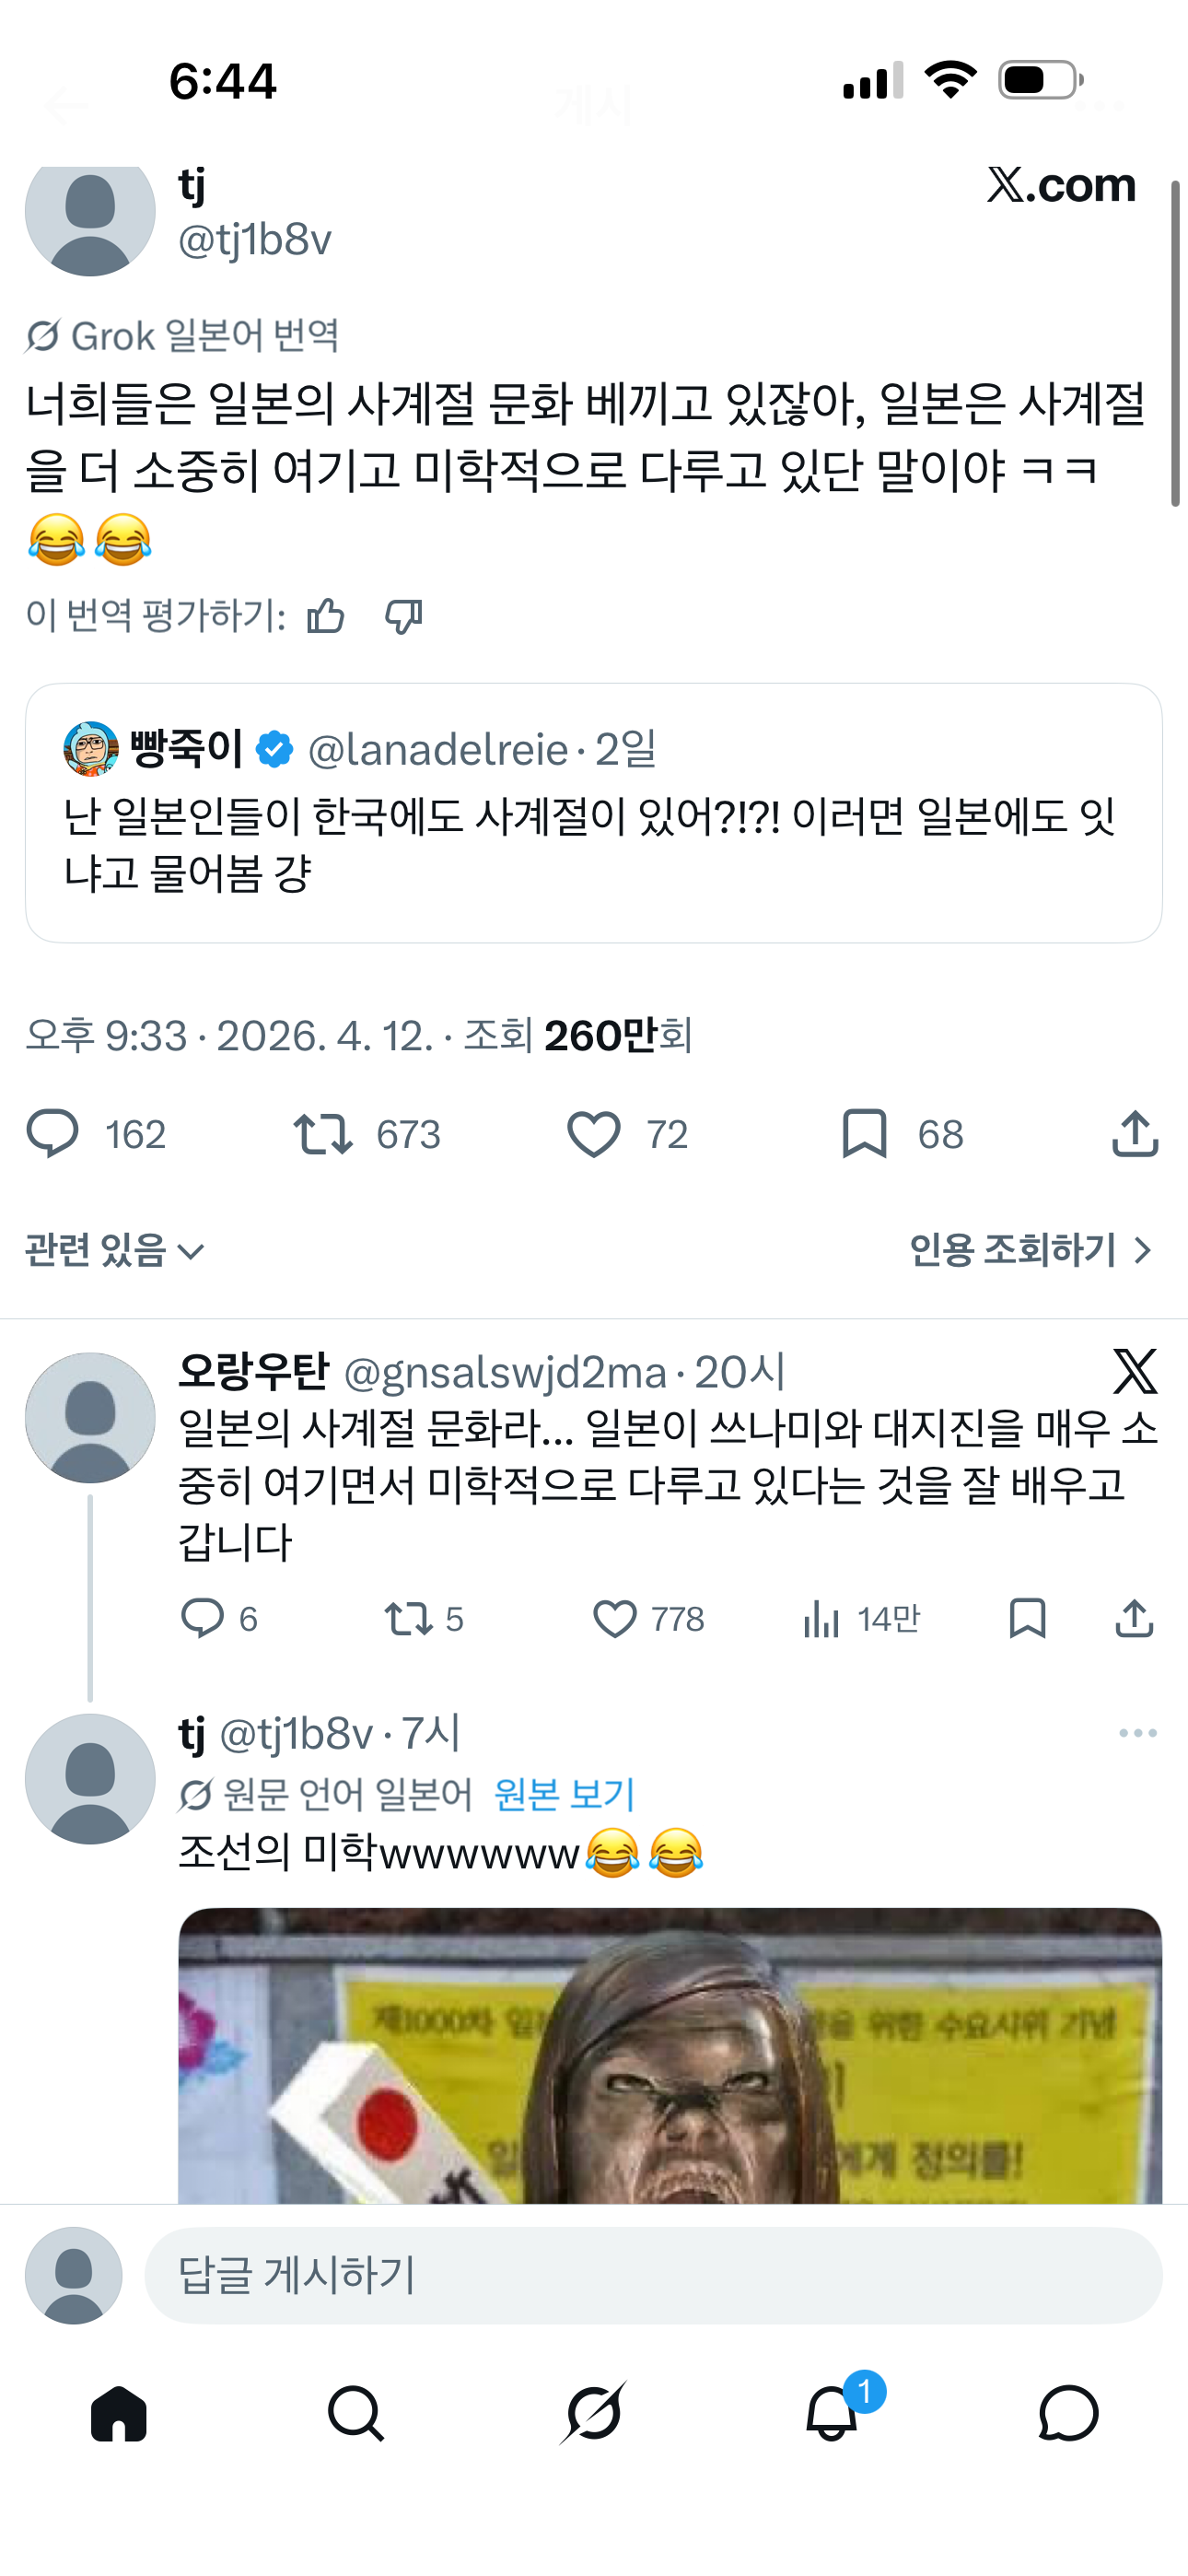Screen dimensions: 1188x2576
Task: Open notifications bell with one badge
Action: point(832,2413)
